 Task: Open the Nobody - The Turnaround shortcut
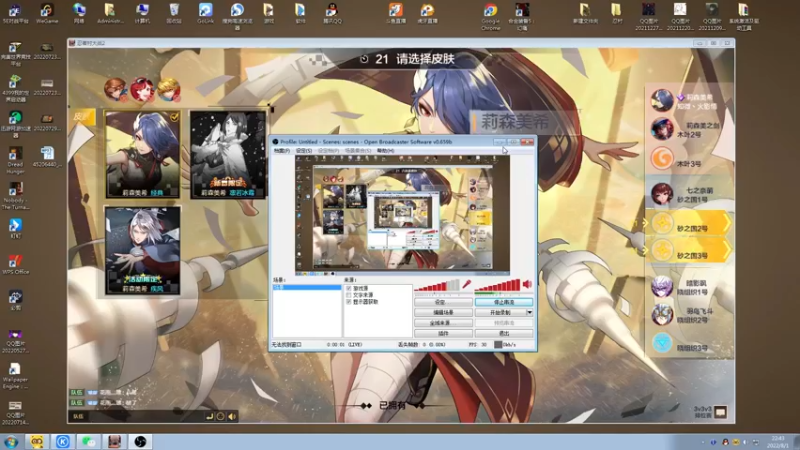click(x=15, y=196)
